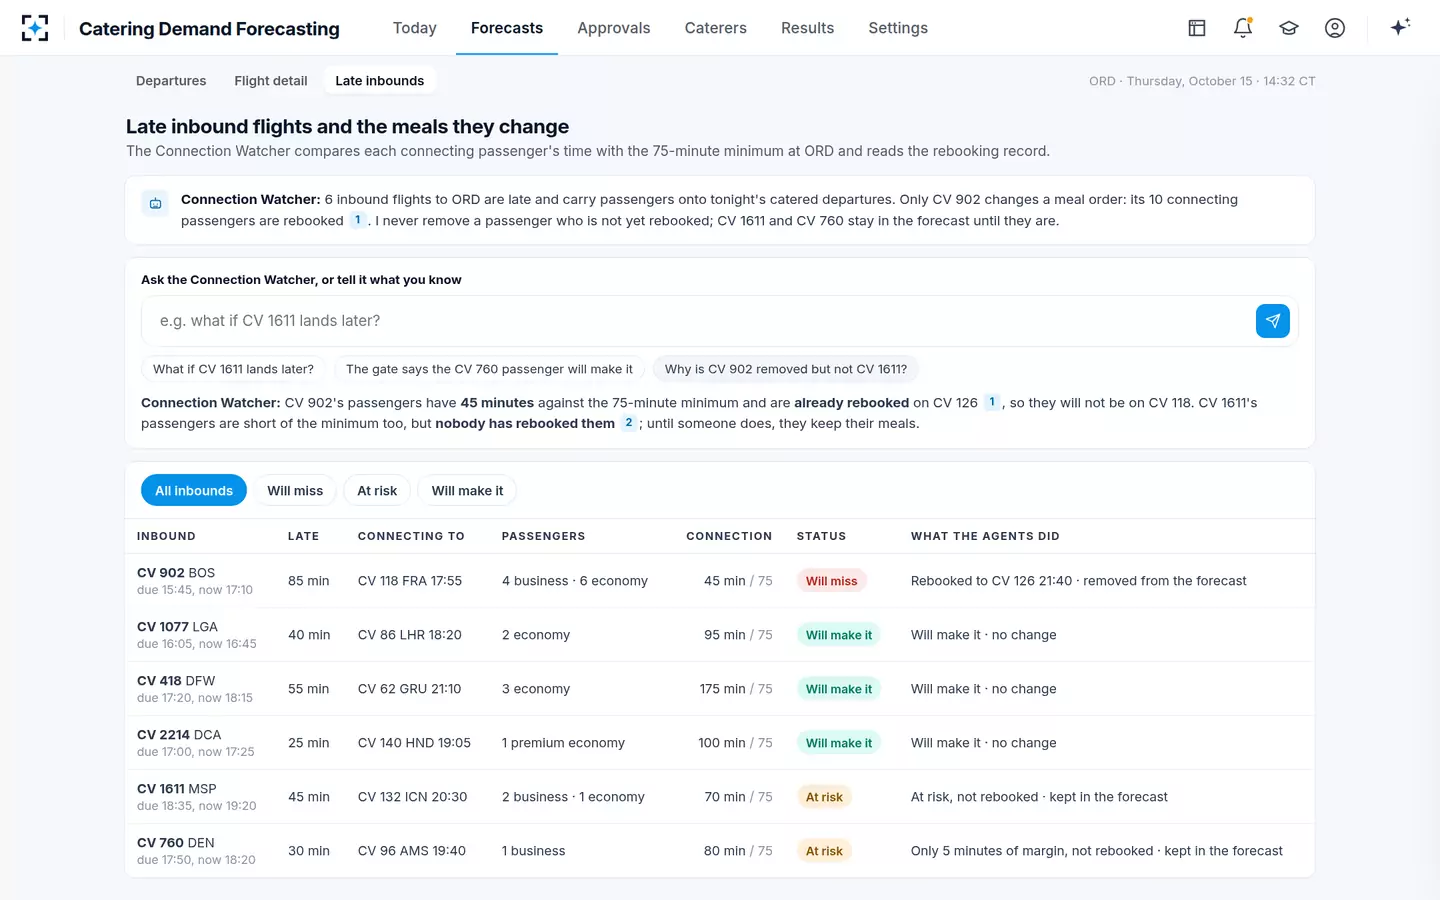This screenshot has width=1440, height=900.
Task: Focus the Ask the Connection Watcher input field
Action: tap(697, 321)
